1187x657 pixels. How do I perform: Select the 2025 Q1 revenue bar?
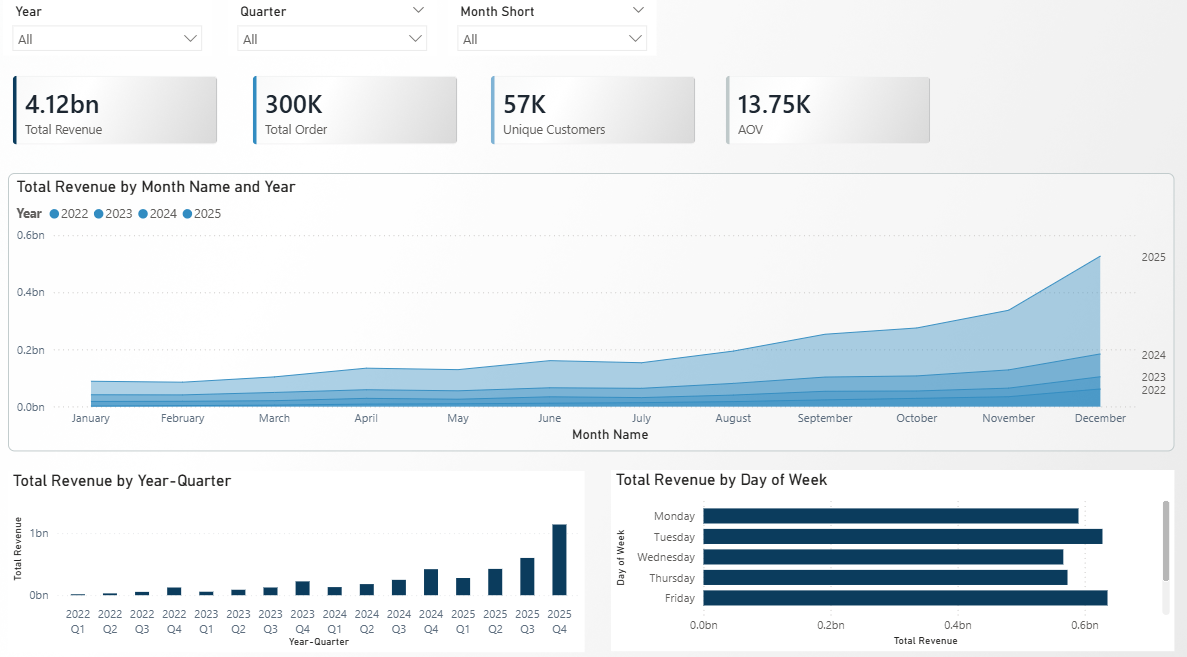[x=463, y=587]
